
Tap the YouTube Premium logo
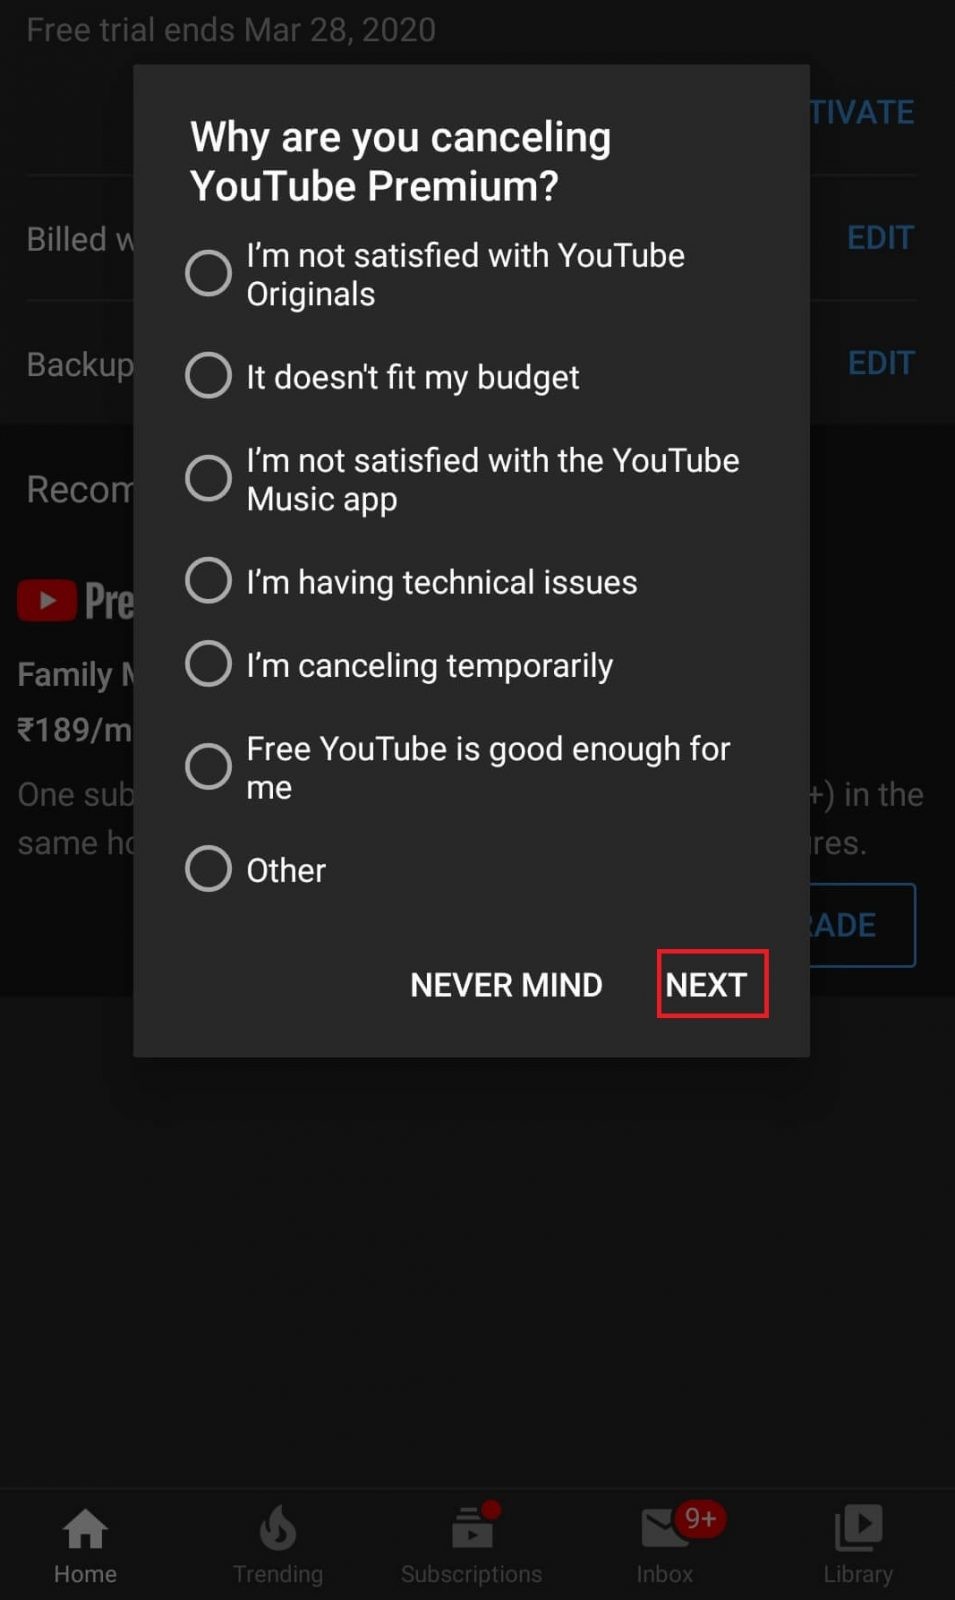[x=75, y=601]
